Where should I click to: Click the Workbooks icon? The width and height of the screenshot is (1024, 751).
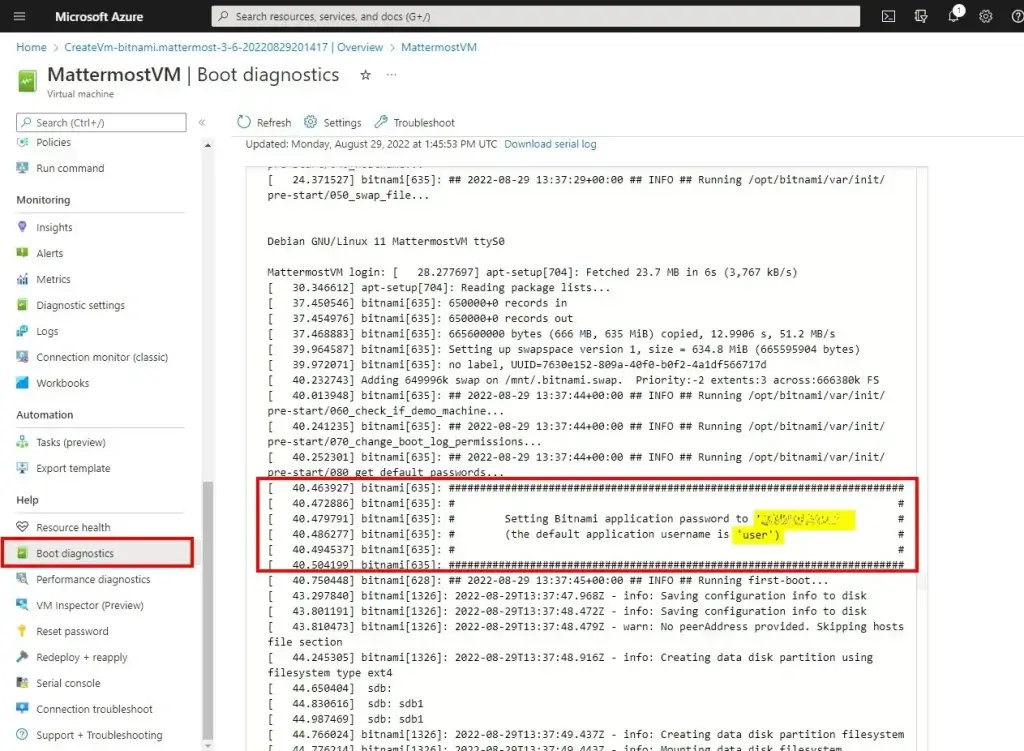click(22, 383)
